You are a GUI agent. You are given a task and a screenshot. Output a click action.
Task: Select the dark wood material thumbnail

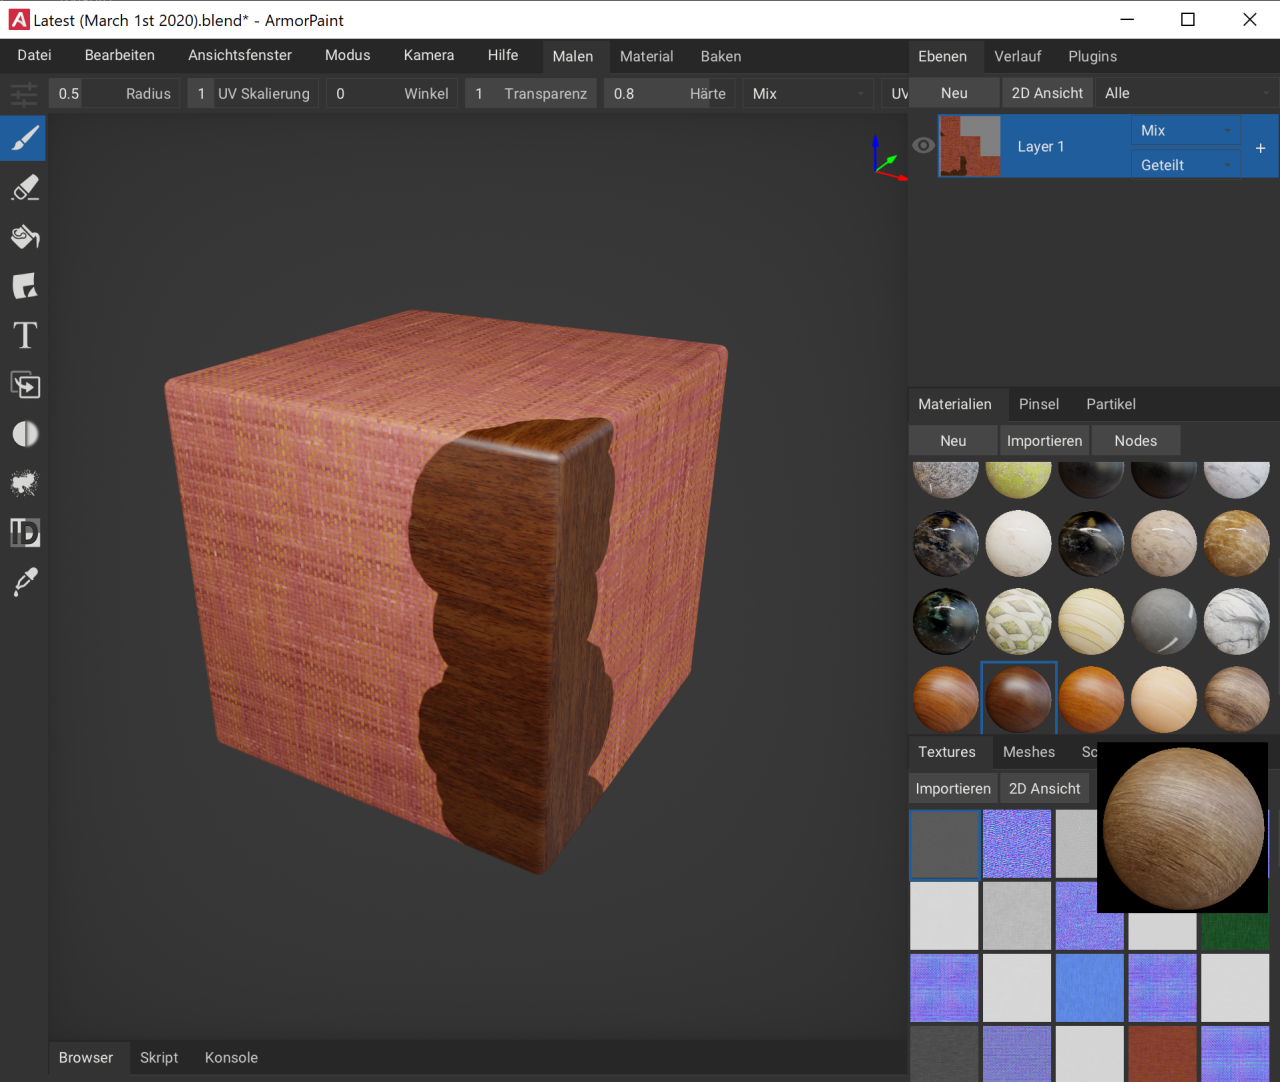pyautogui.click(x=1018, y=698)
